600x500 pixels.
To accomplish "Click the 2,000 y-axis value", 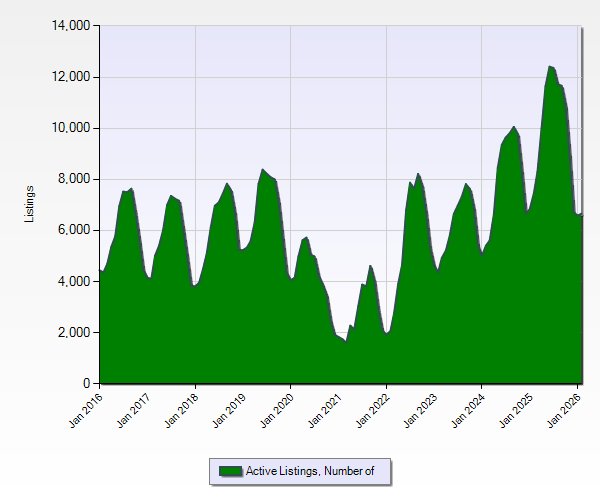I will (x=73, y=333).
